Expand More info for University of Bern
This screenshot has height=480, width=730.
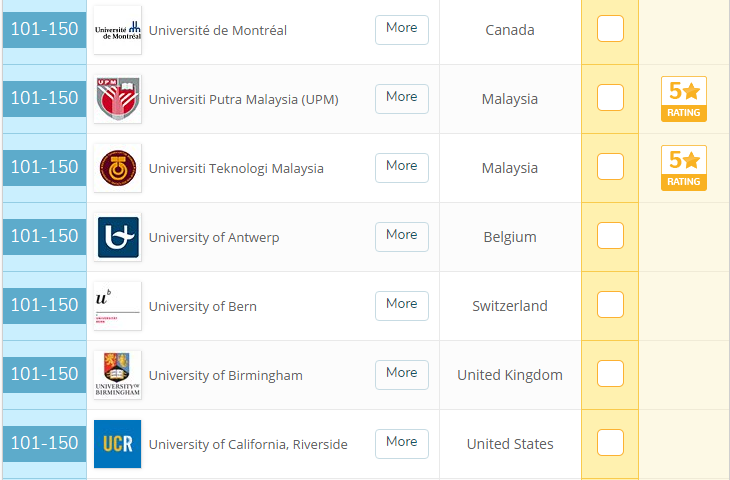[x=401, y=305]
